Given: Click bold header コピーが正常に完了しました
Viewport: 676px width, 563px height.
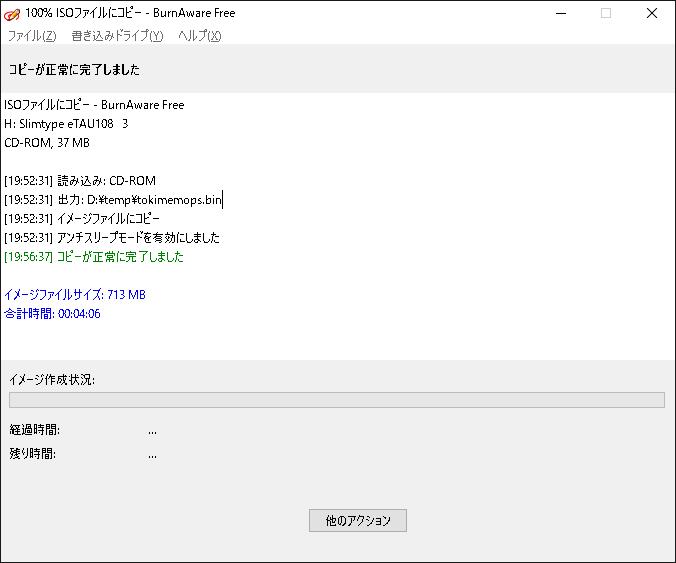Looking at the screenshot, I should click(x=74, y=69).
